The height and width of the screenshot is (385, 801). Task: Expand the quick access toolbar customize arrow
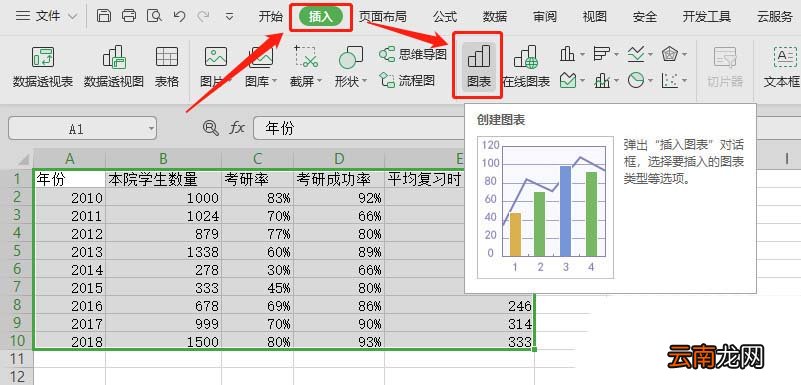229,16
